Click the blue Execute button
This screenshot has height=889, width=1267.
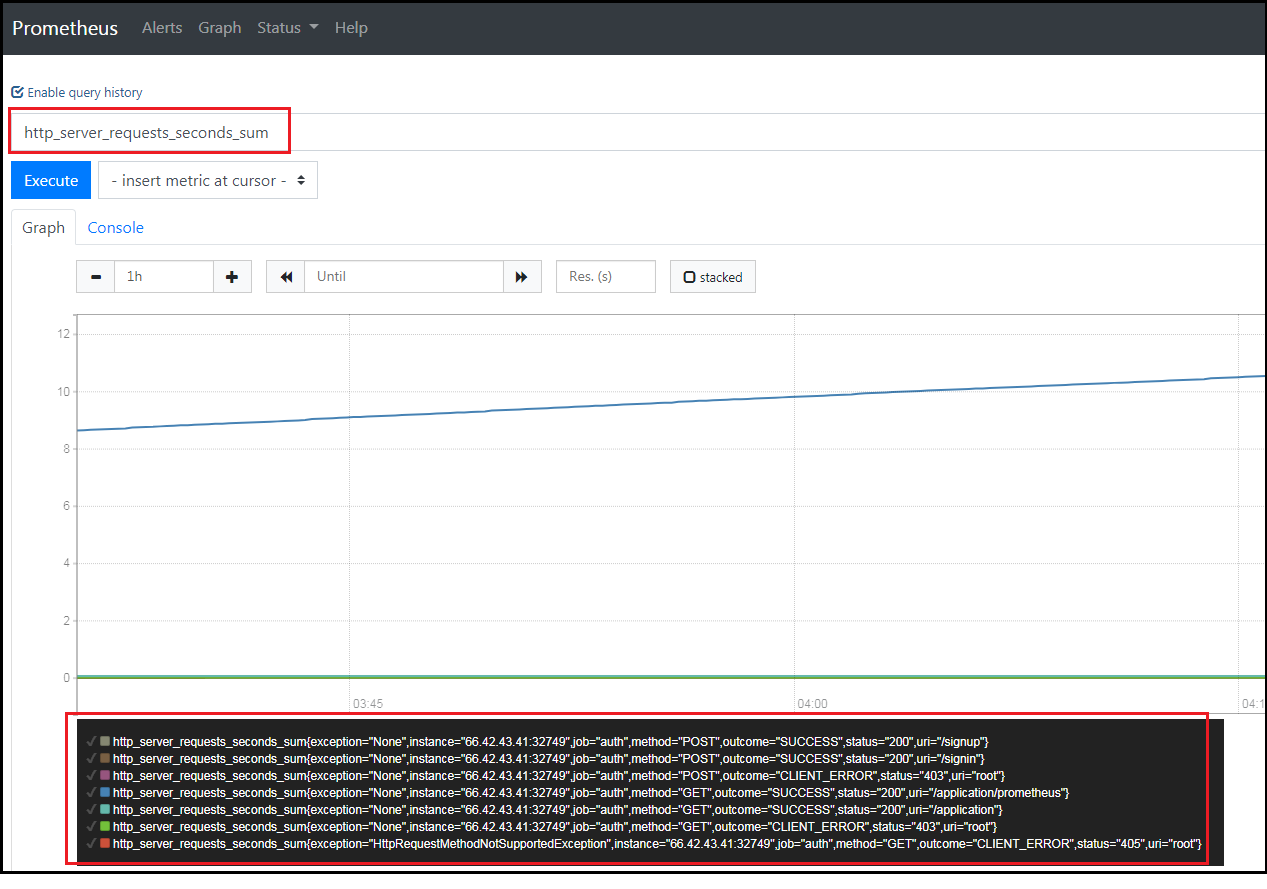coord(51,180)
